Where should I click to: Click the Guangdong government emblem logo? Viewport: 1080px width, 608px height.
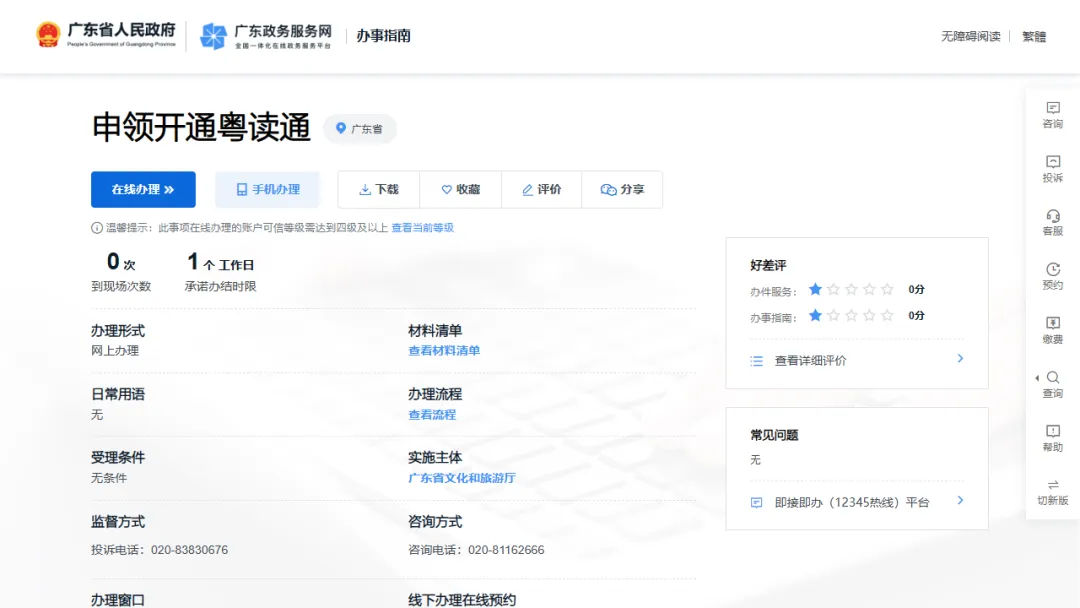click(x=48, y=35)
